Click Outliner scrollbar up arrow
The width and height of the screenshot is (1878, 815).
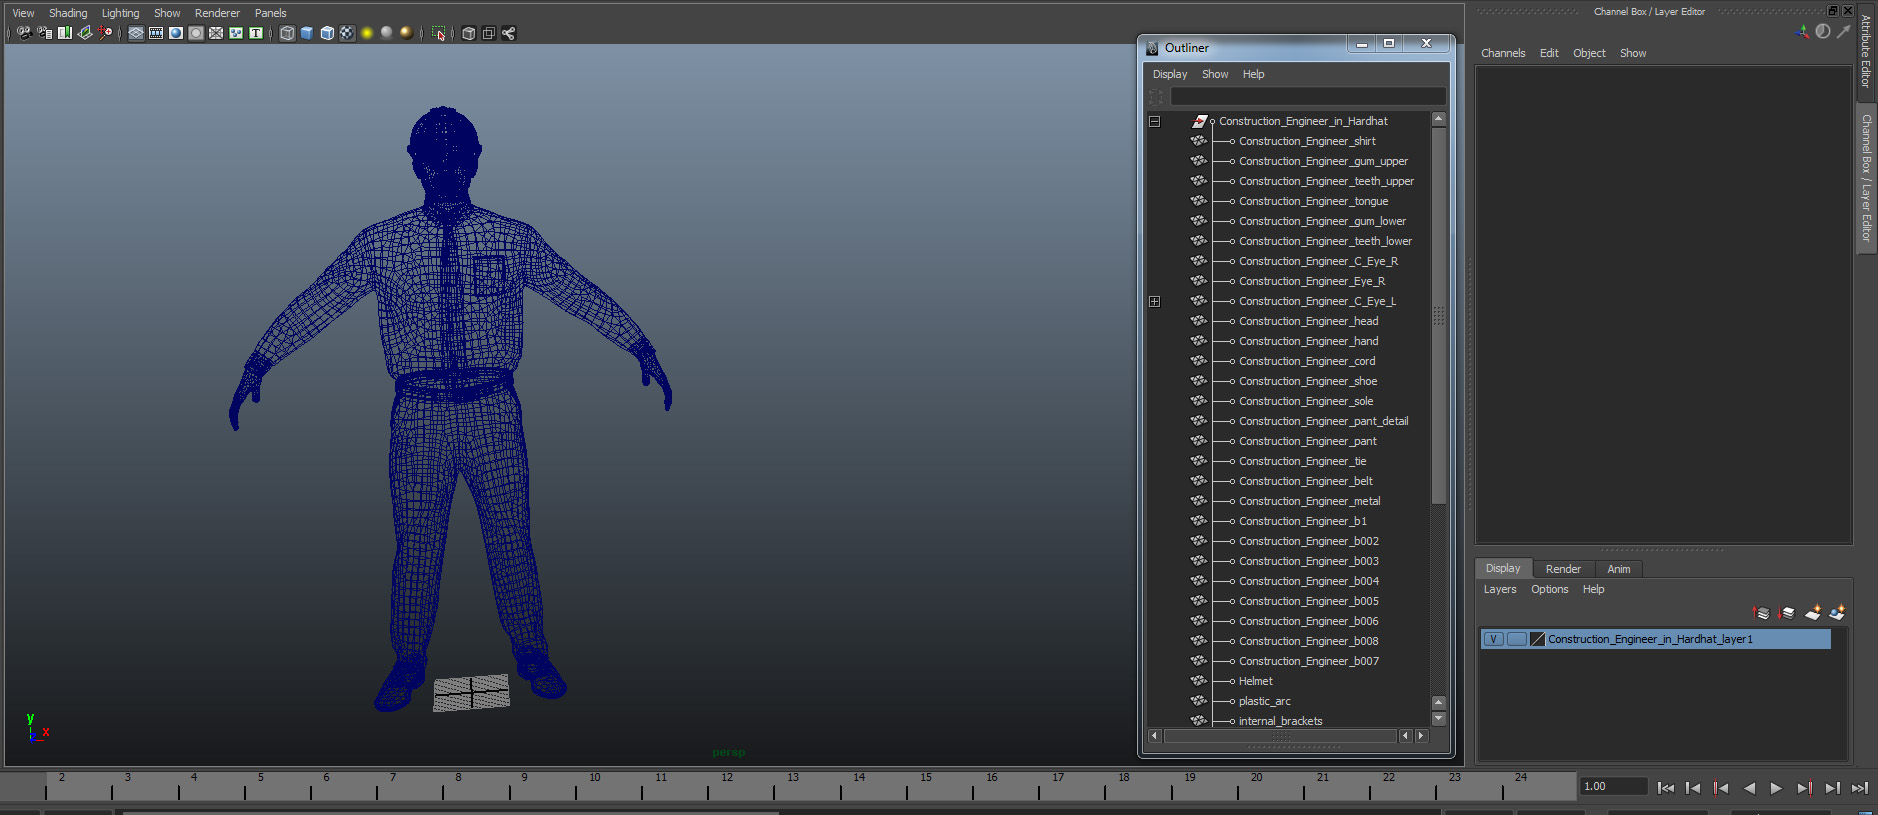click(1439, 119)
